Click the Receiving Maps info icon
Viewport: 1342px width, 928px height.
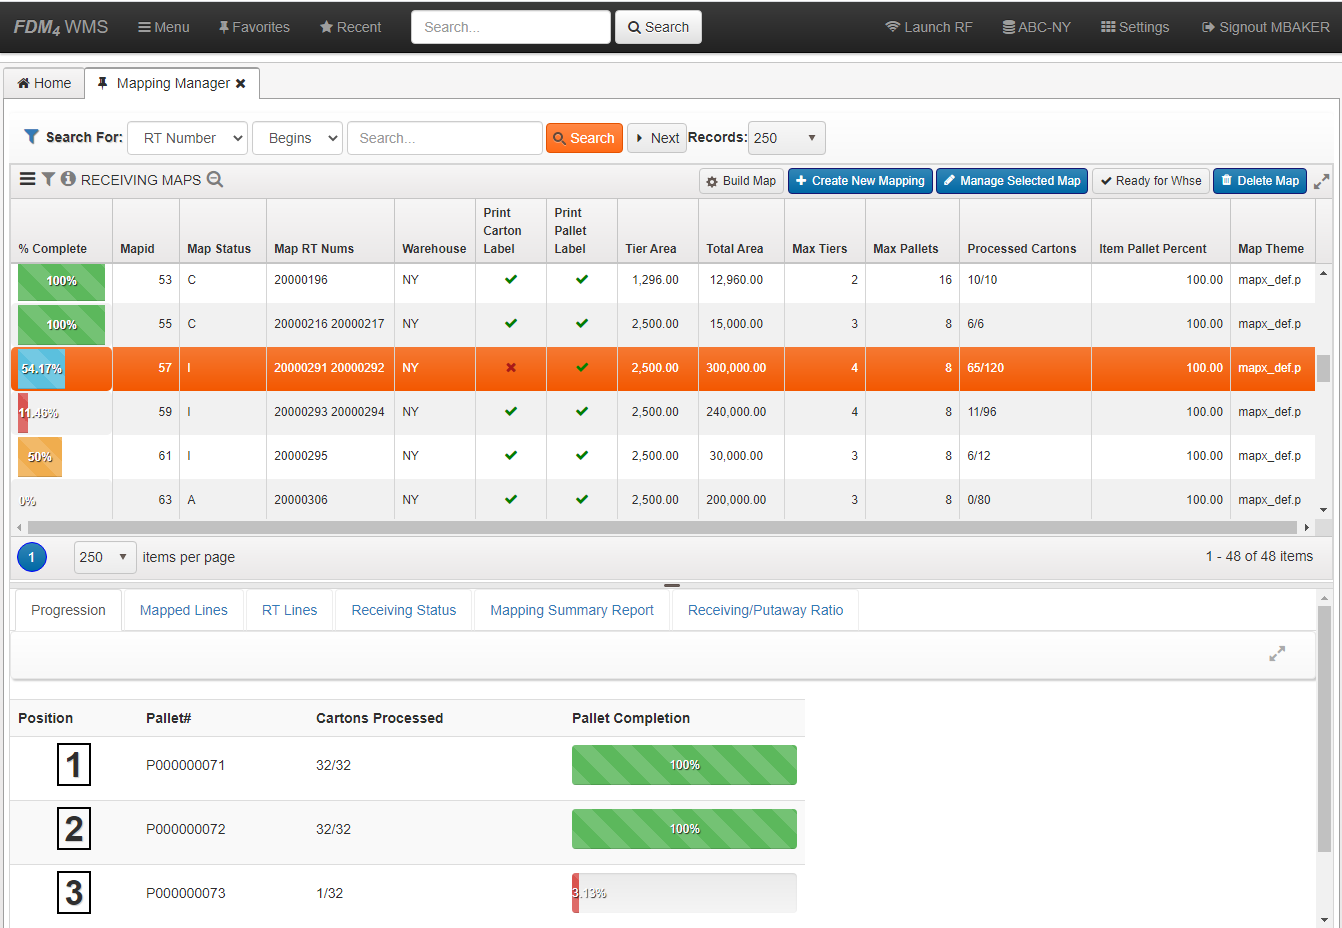click(68, 179)
